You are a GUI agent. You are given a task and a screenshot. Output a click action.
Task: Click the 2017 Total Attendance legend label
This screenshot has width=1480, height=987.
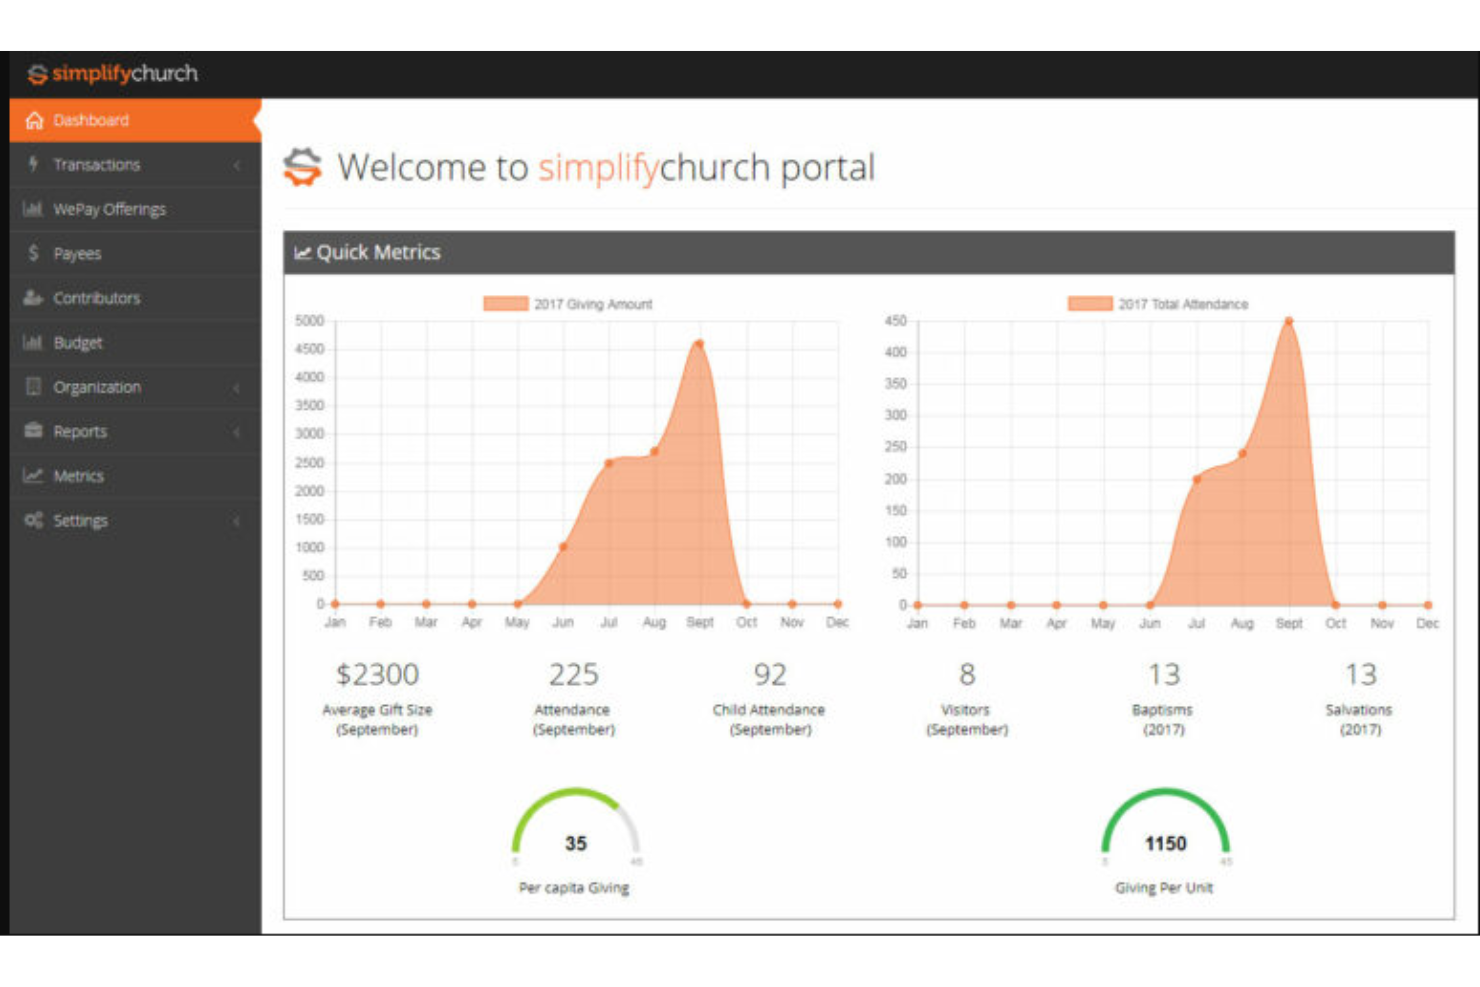[x=1183, y=304]
